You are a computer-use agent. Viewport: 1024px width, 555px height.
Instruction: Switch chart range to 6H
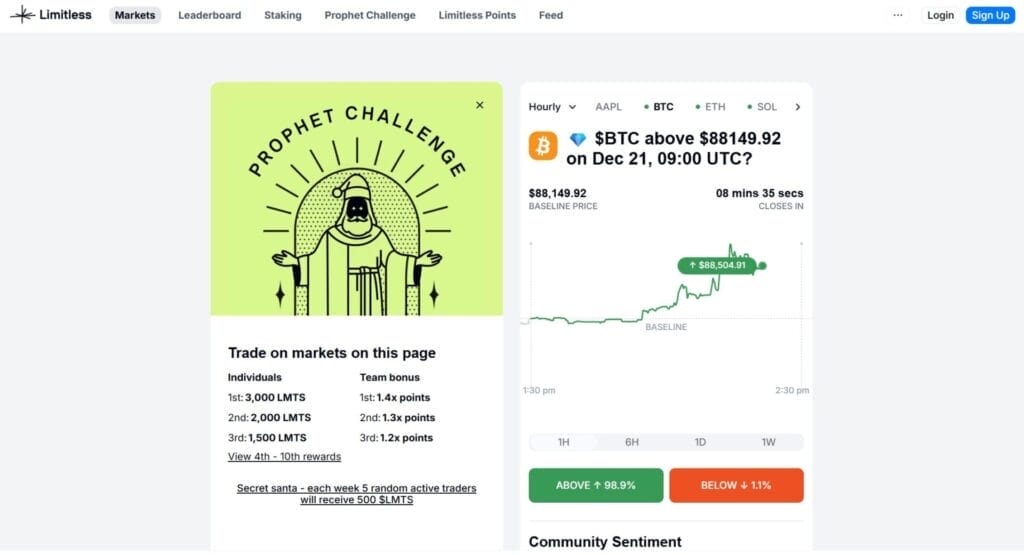[x=632, y=442]
